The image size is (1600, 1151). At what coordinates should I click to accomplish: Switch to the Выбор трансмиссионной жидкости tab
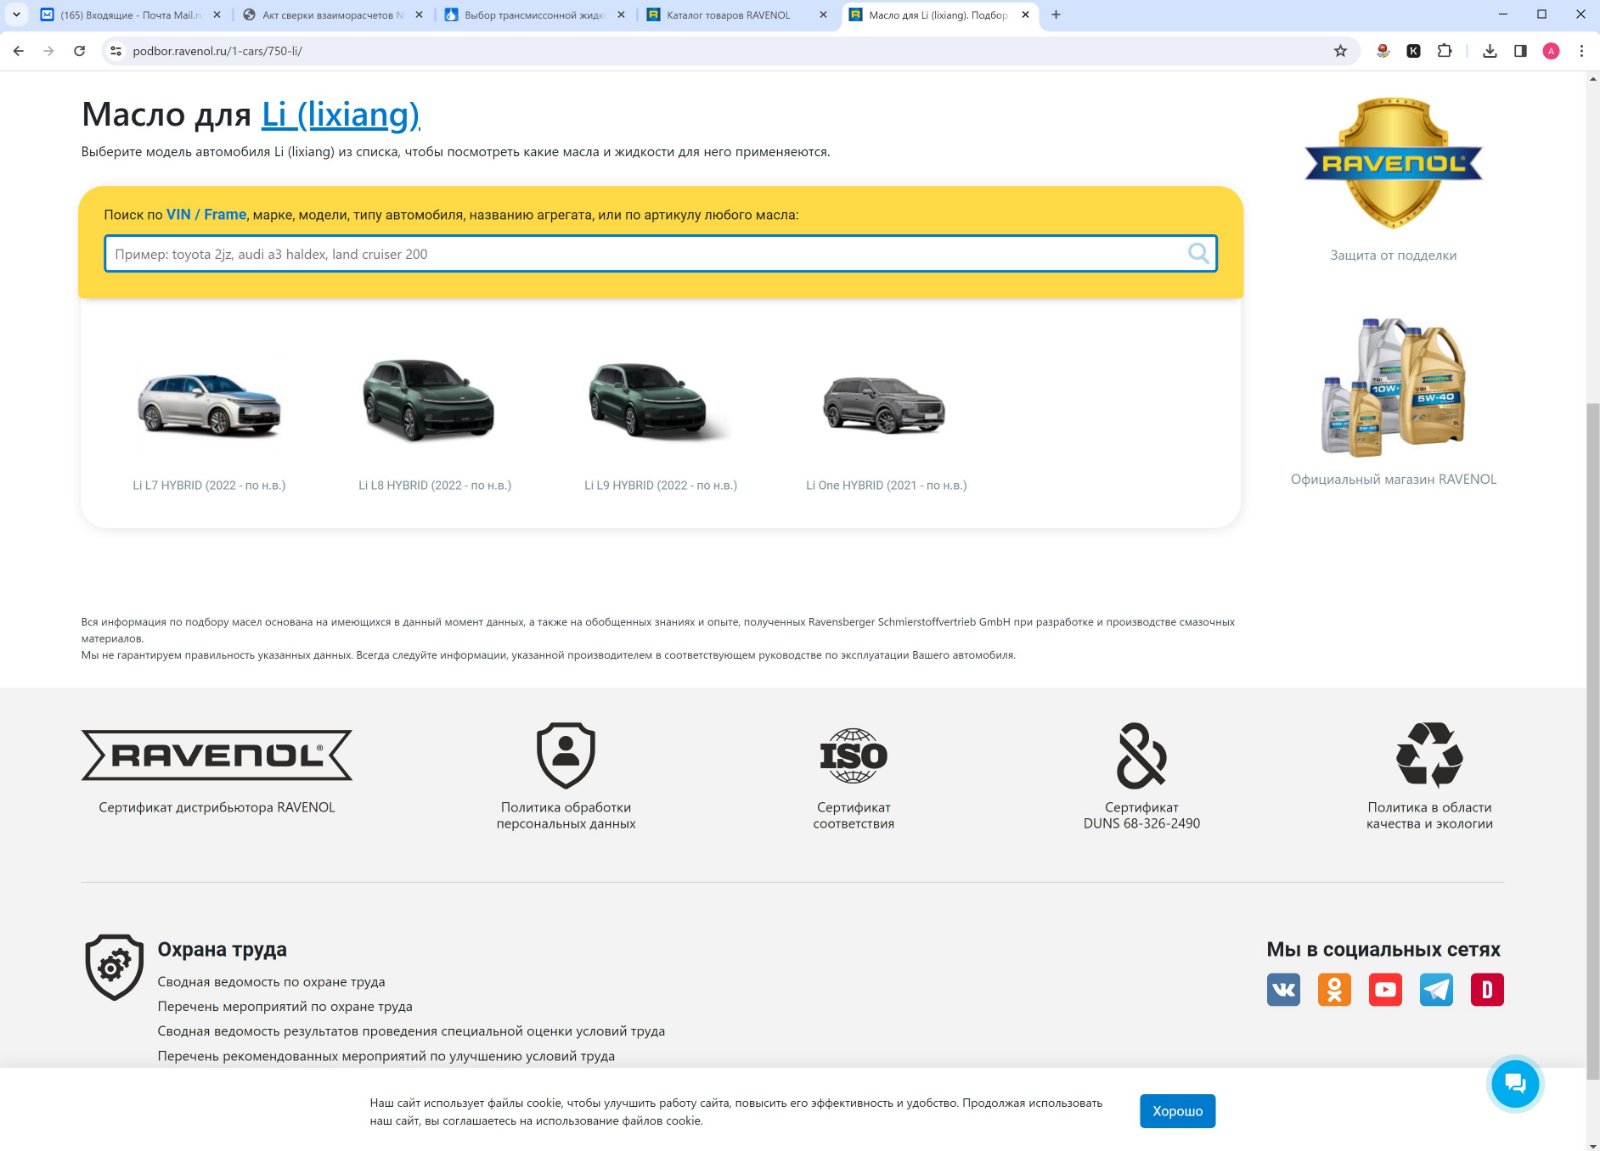(x=534, y=15)
